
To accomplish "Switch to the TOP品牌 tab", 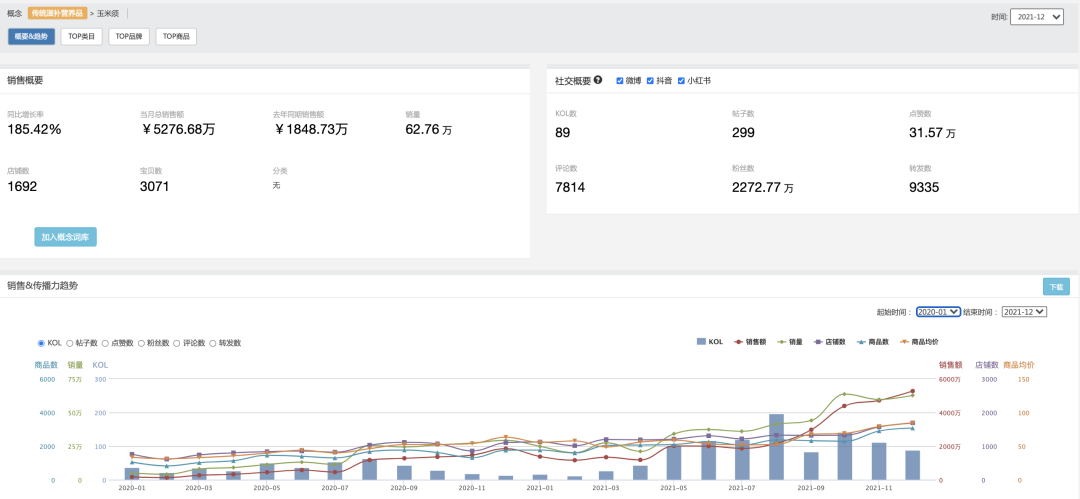I will 129,37.
